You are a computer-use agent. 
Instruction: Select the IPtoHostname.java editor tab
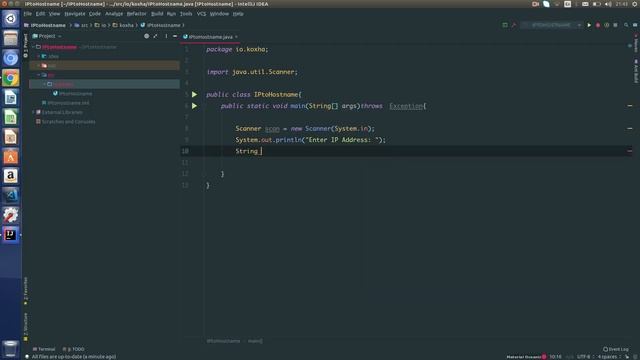click(211, 37)
